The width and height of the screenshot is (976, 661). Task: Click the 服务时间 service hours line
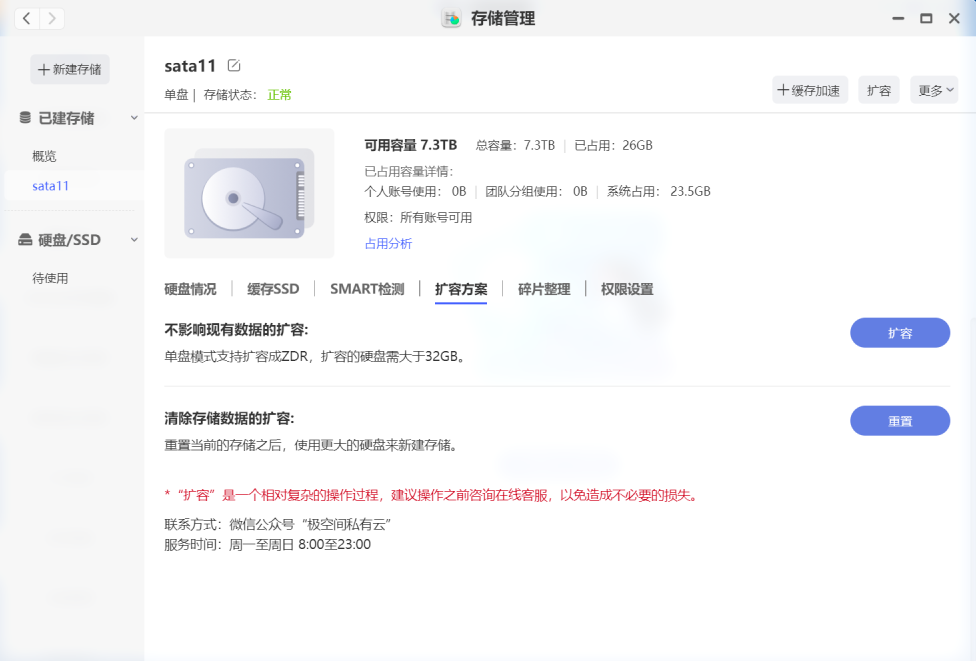click(268, 545)
